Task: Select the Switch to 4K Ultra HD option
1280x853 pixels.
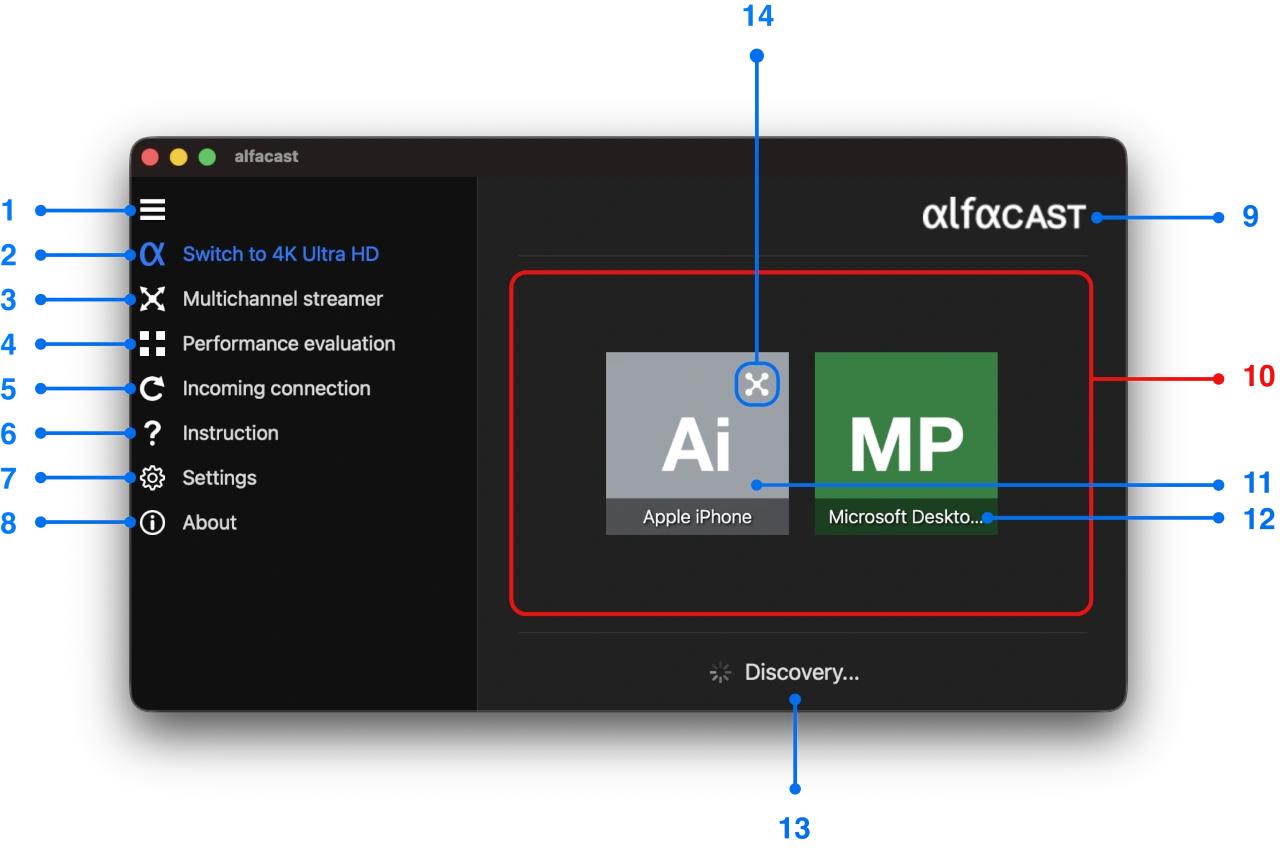Action: point(280,255)
